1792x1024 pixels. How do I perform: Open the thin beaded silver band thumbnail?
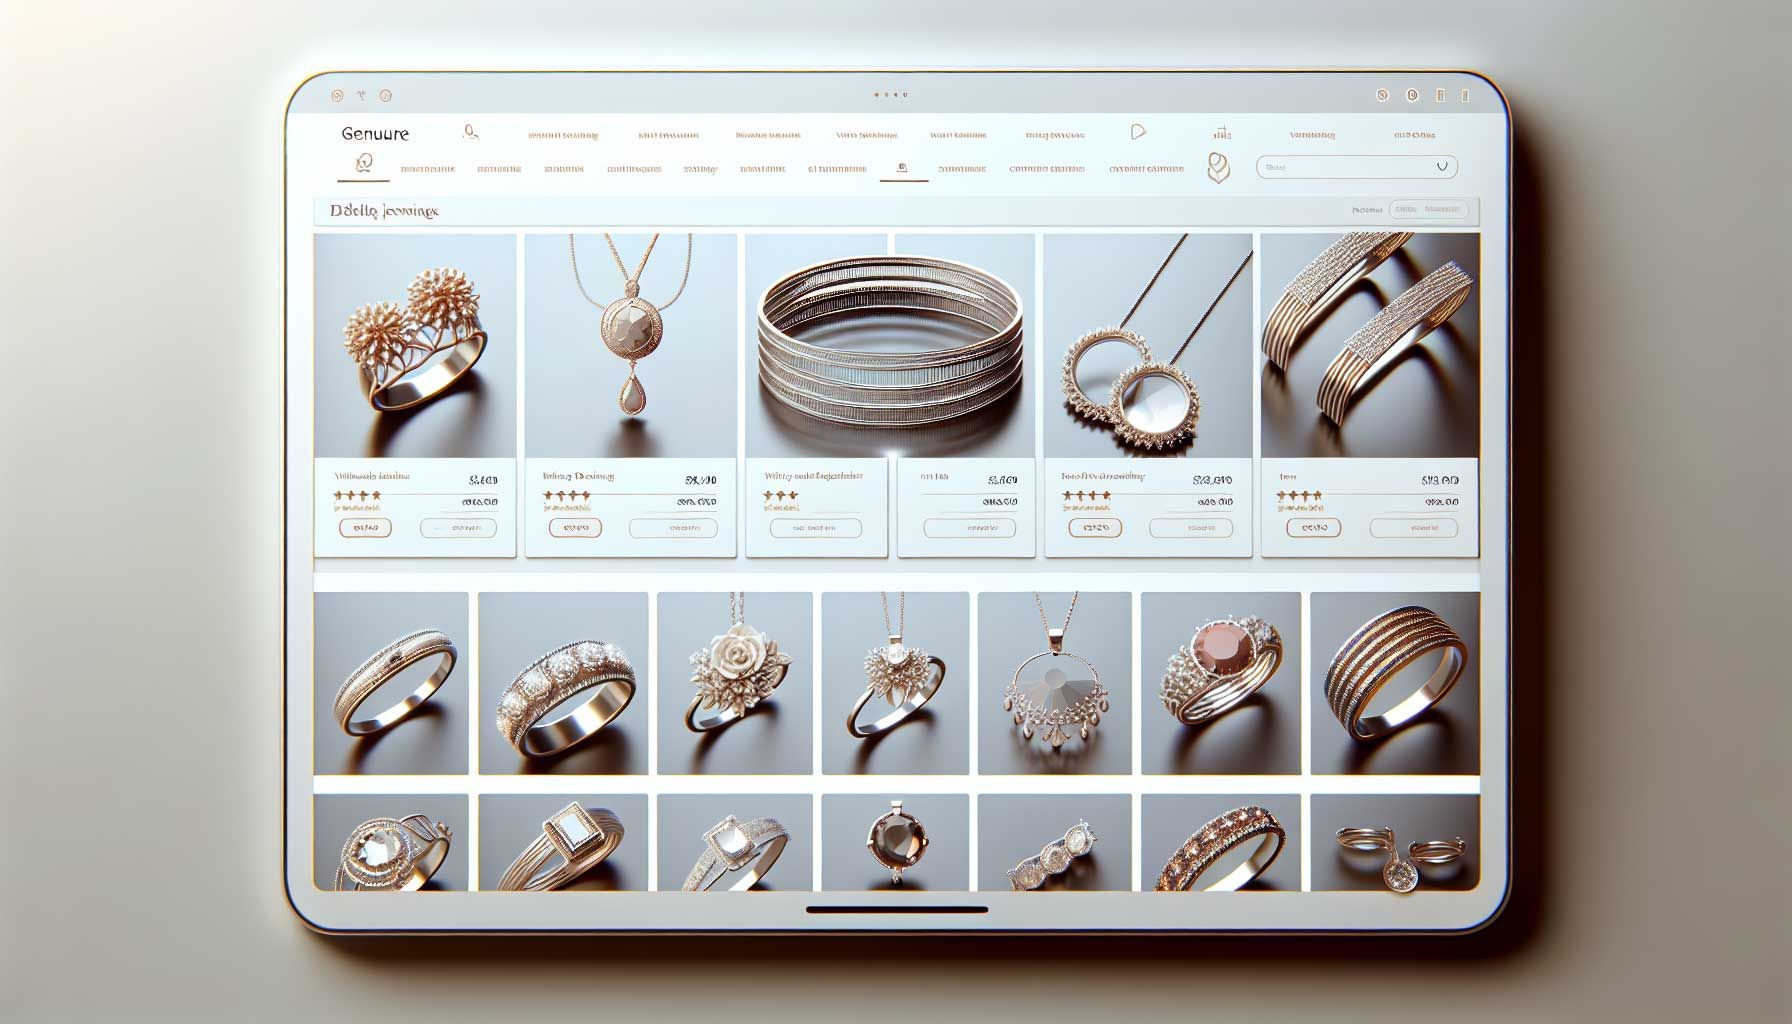pyautogui.click(x=391, y=683)
